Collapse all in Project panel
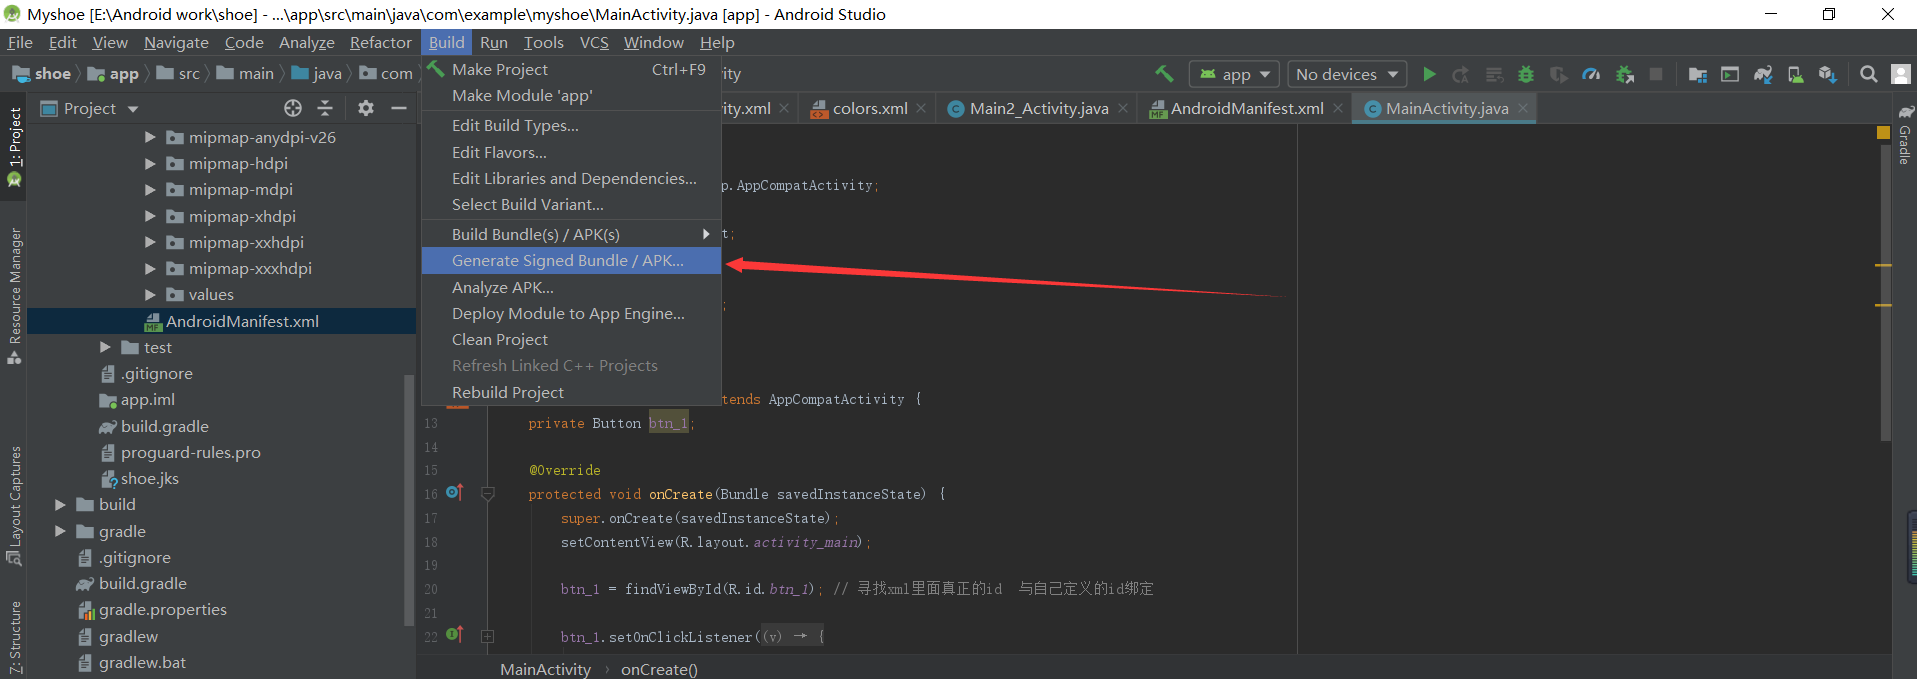Viewport: 1917px width, 679px height. pyautogui.click(x=325, y=108)
